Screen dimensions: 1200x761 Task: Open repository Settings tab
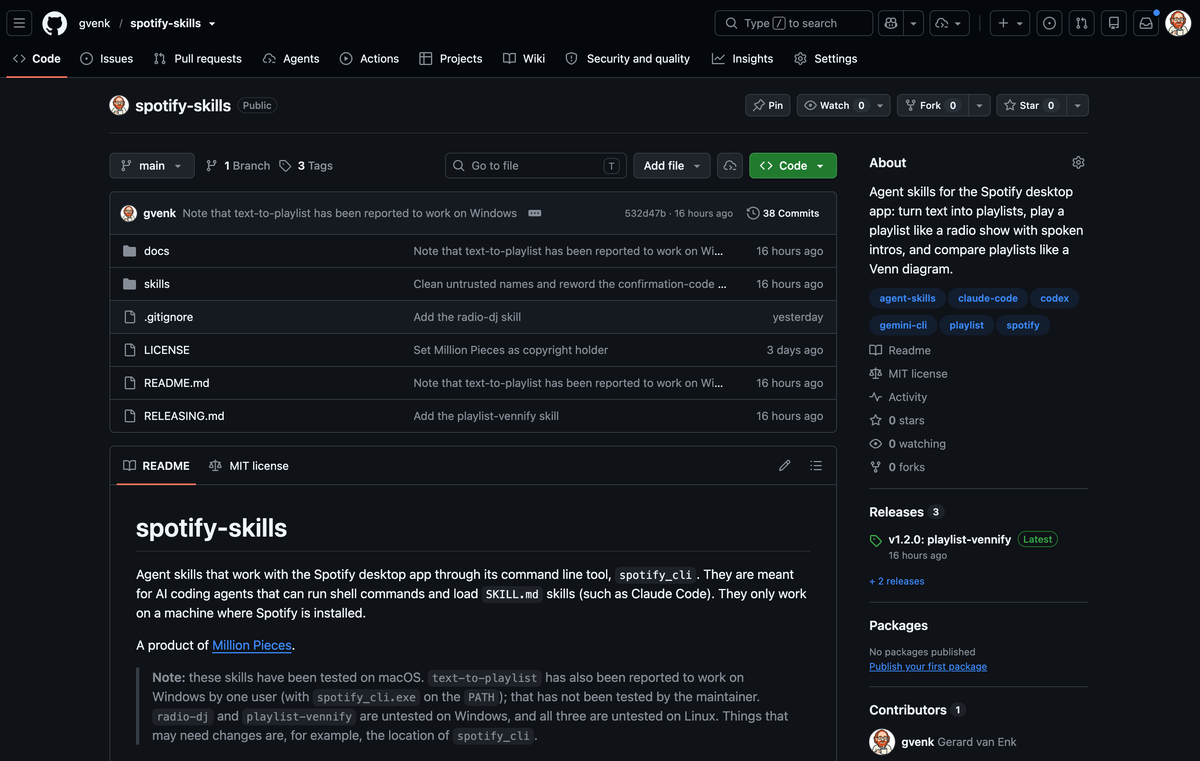point(826,59)
